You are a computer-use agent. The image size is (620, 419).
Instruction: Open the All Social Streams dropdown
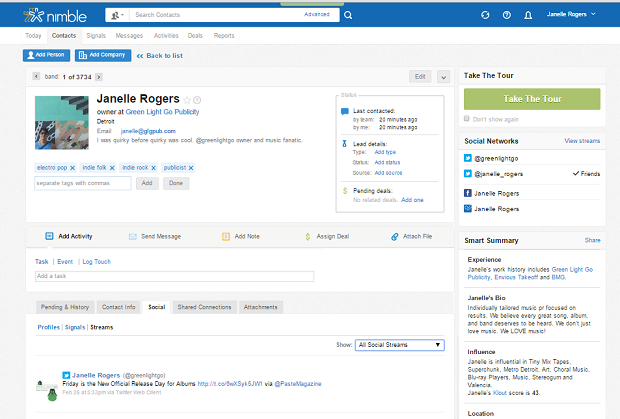400,345
